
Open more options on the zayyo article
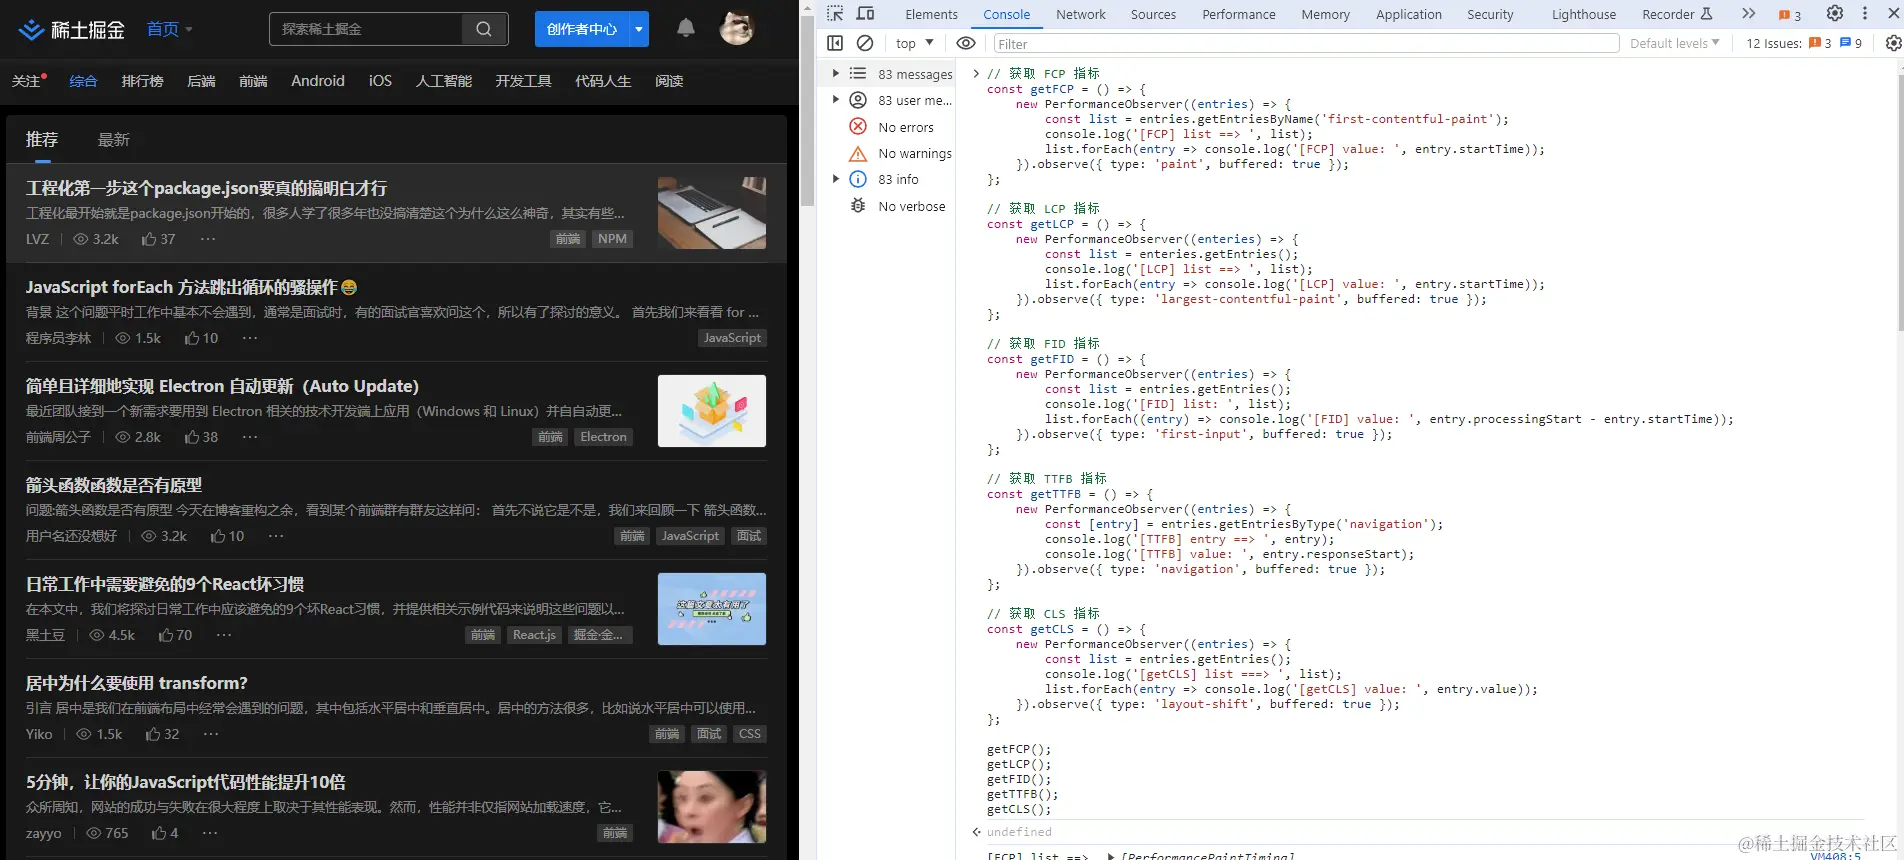pos(210,833)
